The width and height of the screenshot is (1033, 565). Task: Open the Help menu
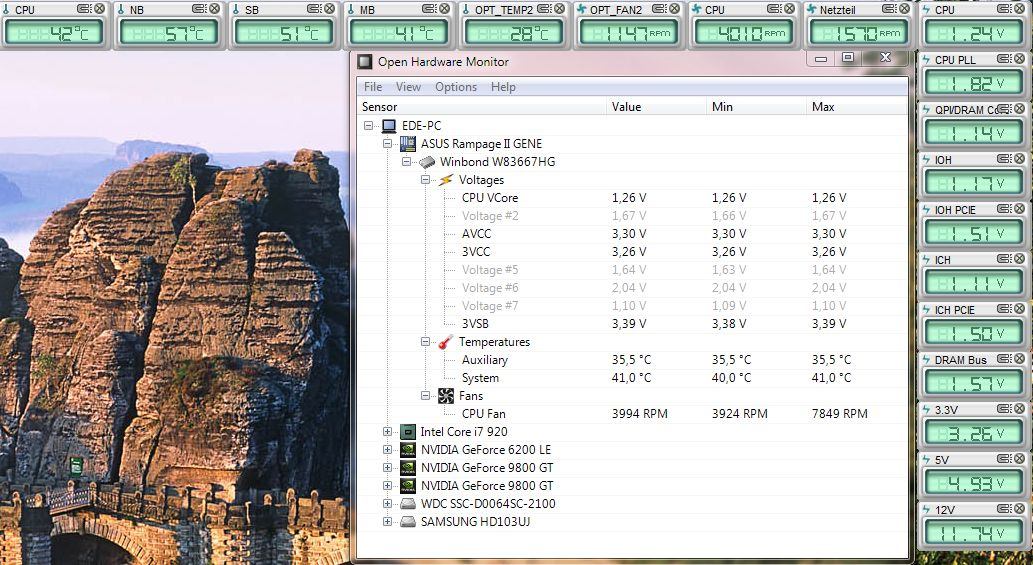503,87
